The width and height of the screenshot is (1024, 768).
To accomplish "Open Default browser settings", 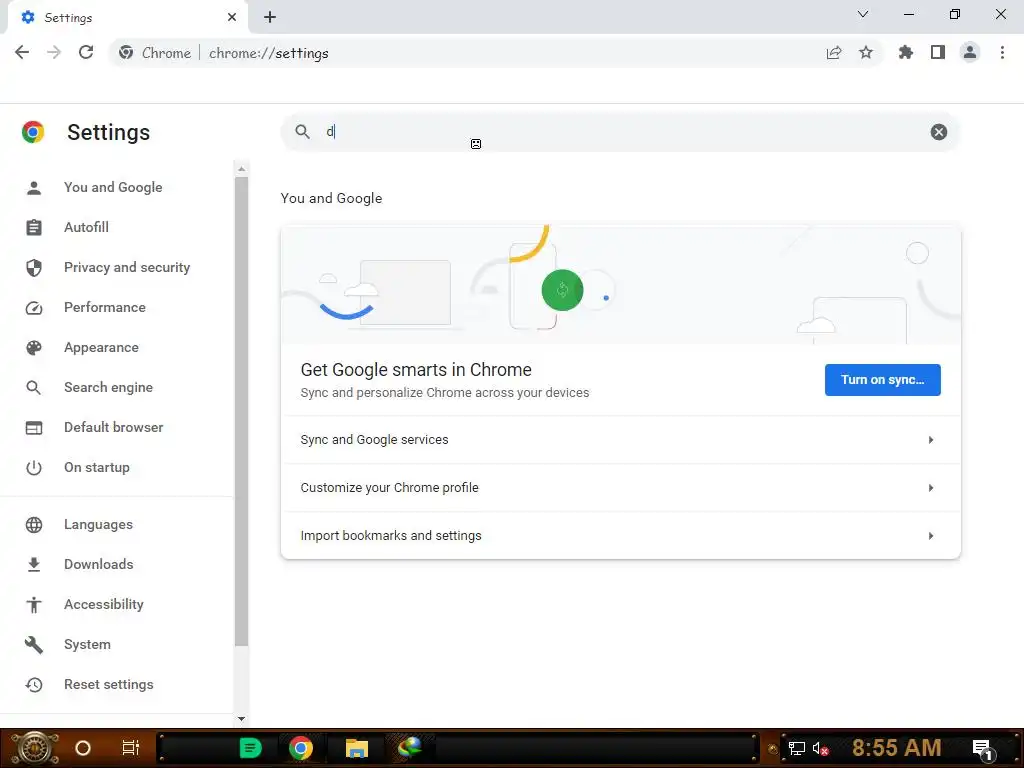I will [x=114, y=427].
